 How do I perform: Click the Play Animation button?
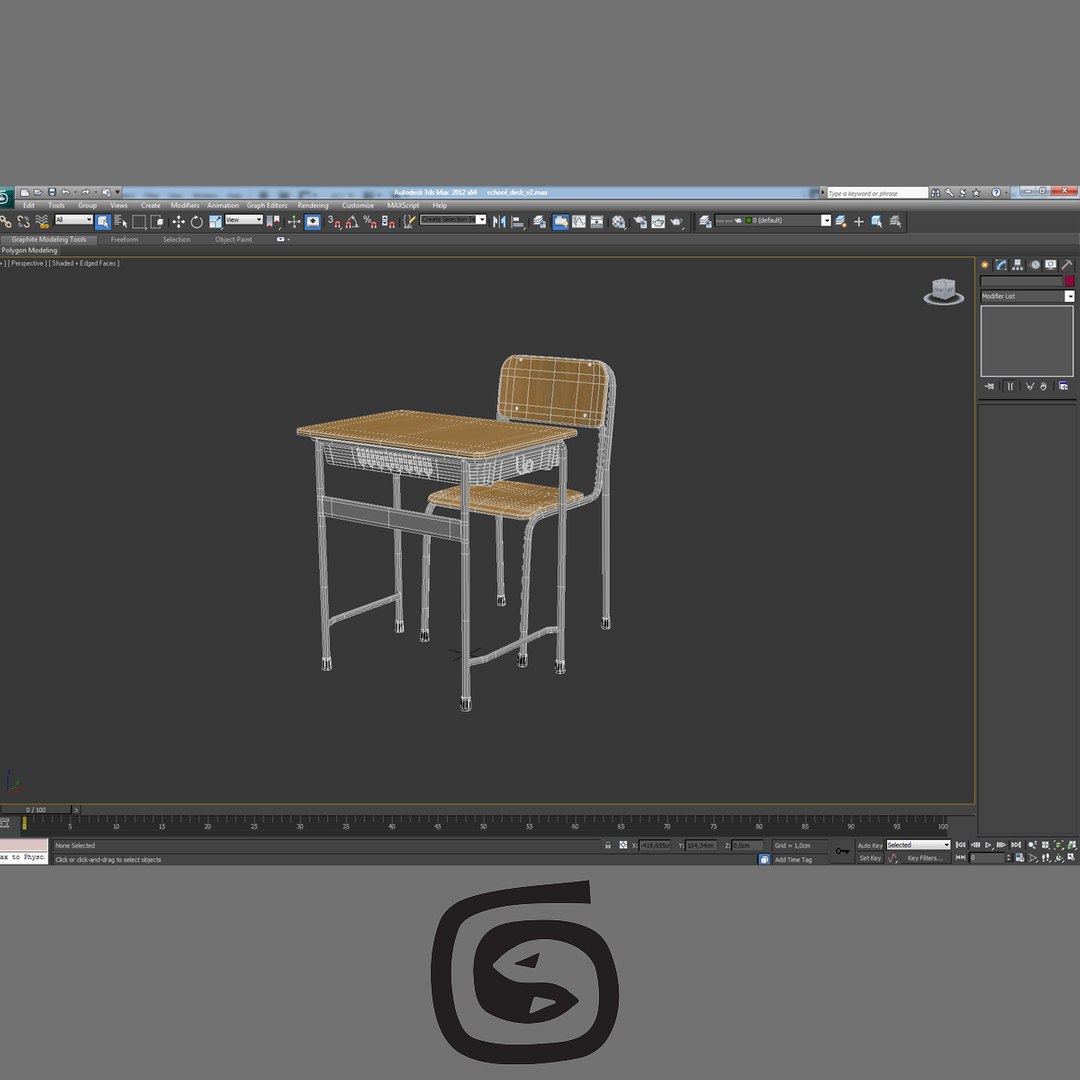988,845
